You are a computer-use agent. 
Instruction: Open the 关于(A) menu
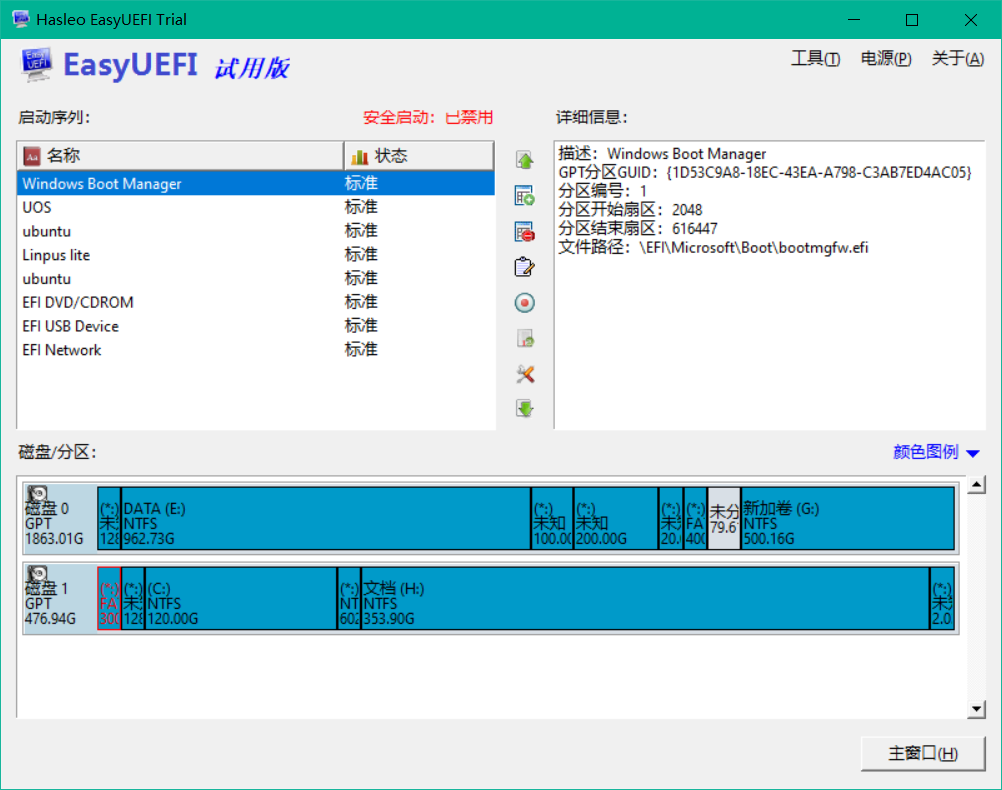[x=957, y=59]
